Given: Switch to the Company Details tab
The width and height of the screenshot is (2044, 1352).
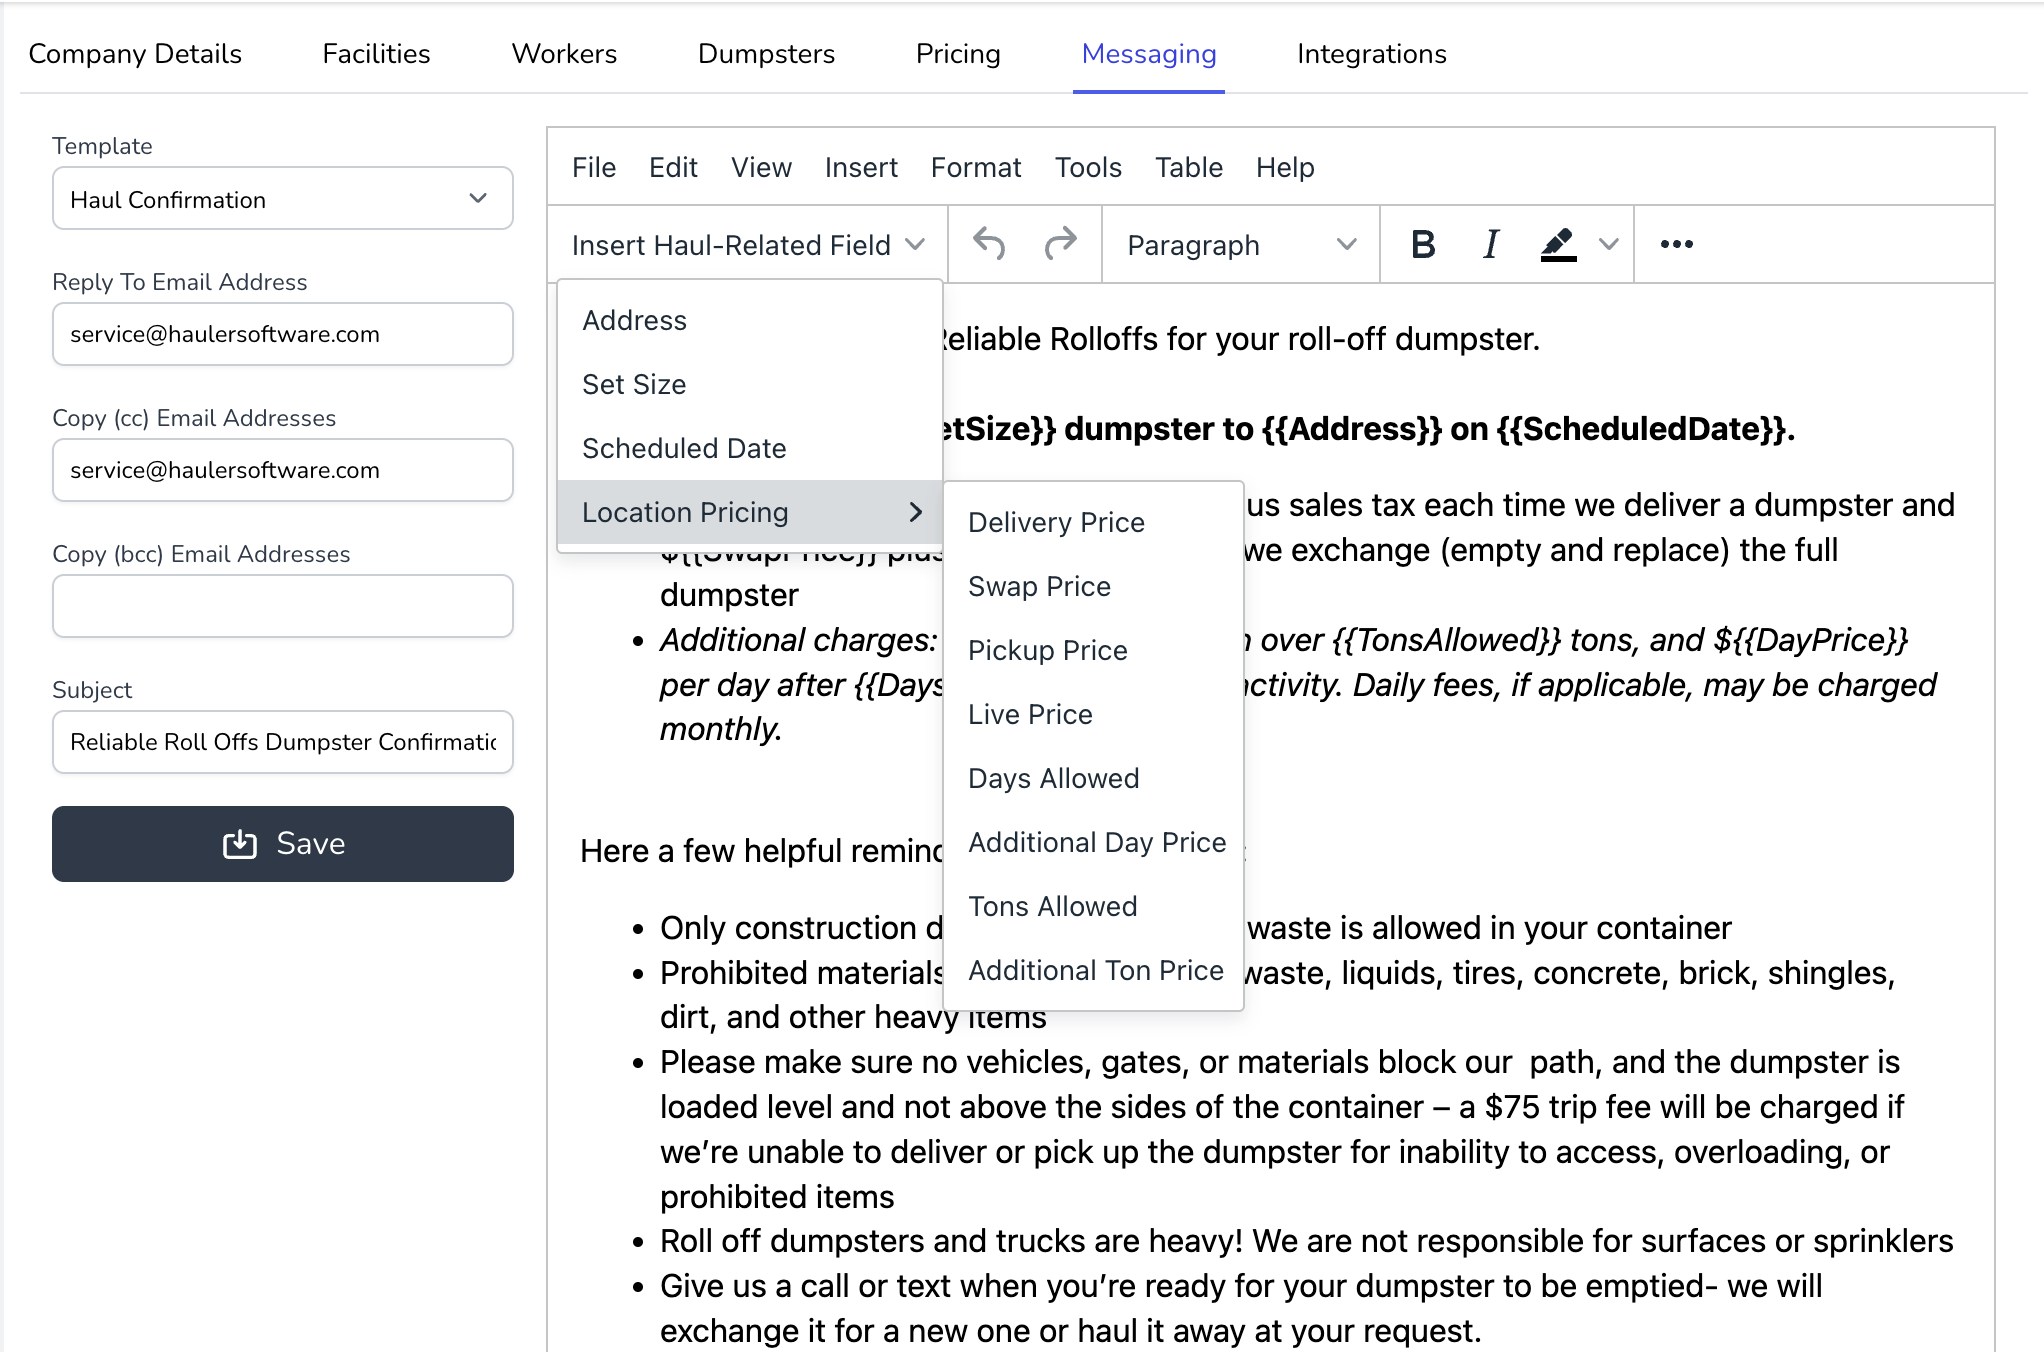Looking at the screenshot, I should click(x=135, y=53).
